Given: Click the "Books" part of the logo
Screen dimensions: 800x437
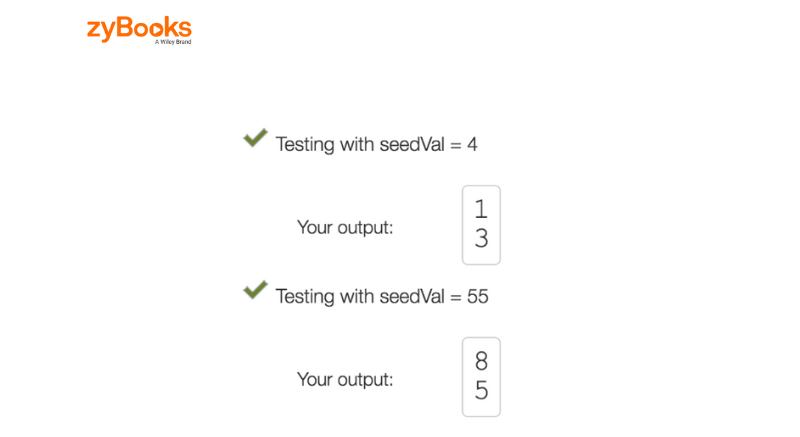Looking at the screenshot, I should (155, 28).
